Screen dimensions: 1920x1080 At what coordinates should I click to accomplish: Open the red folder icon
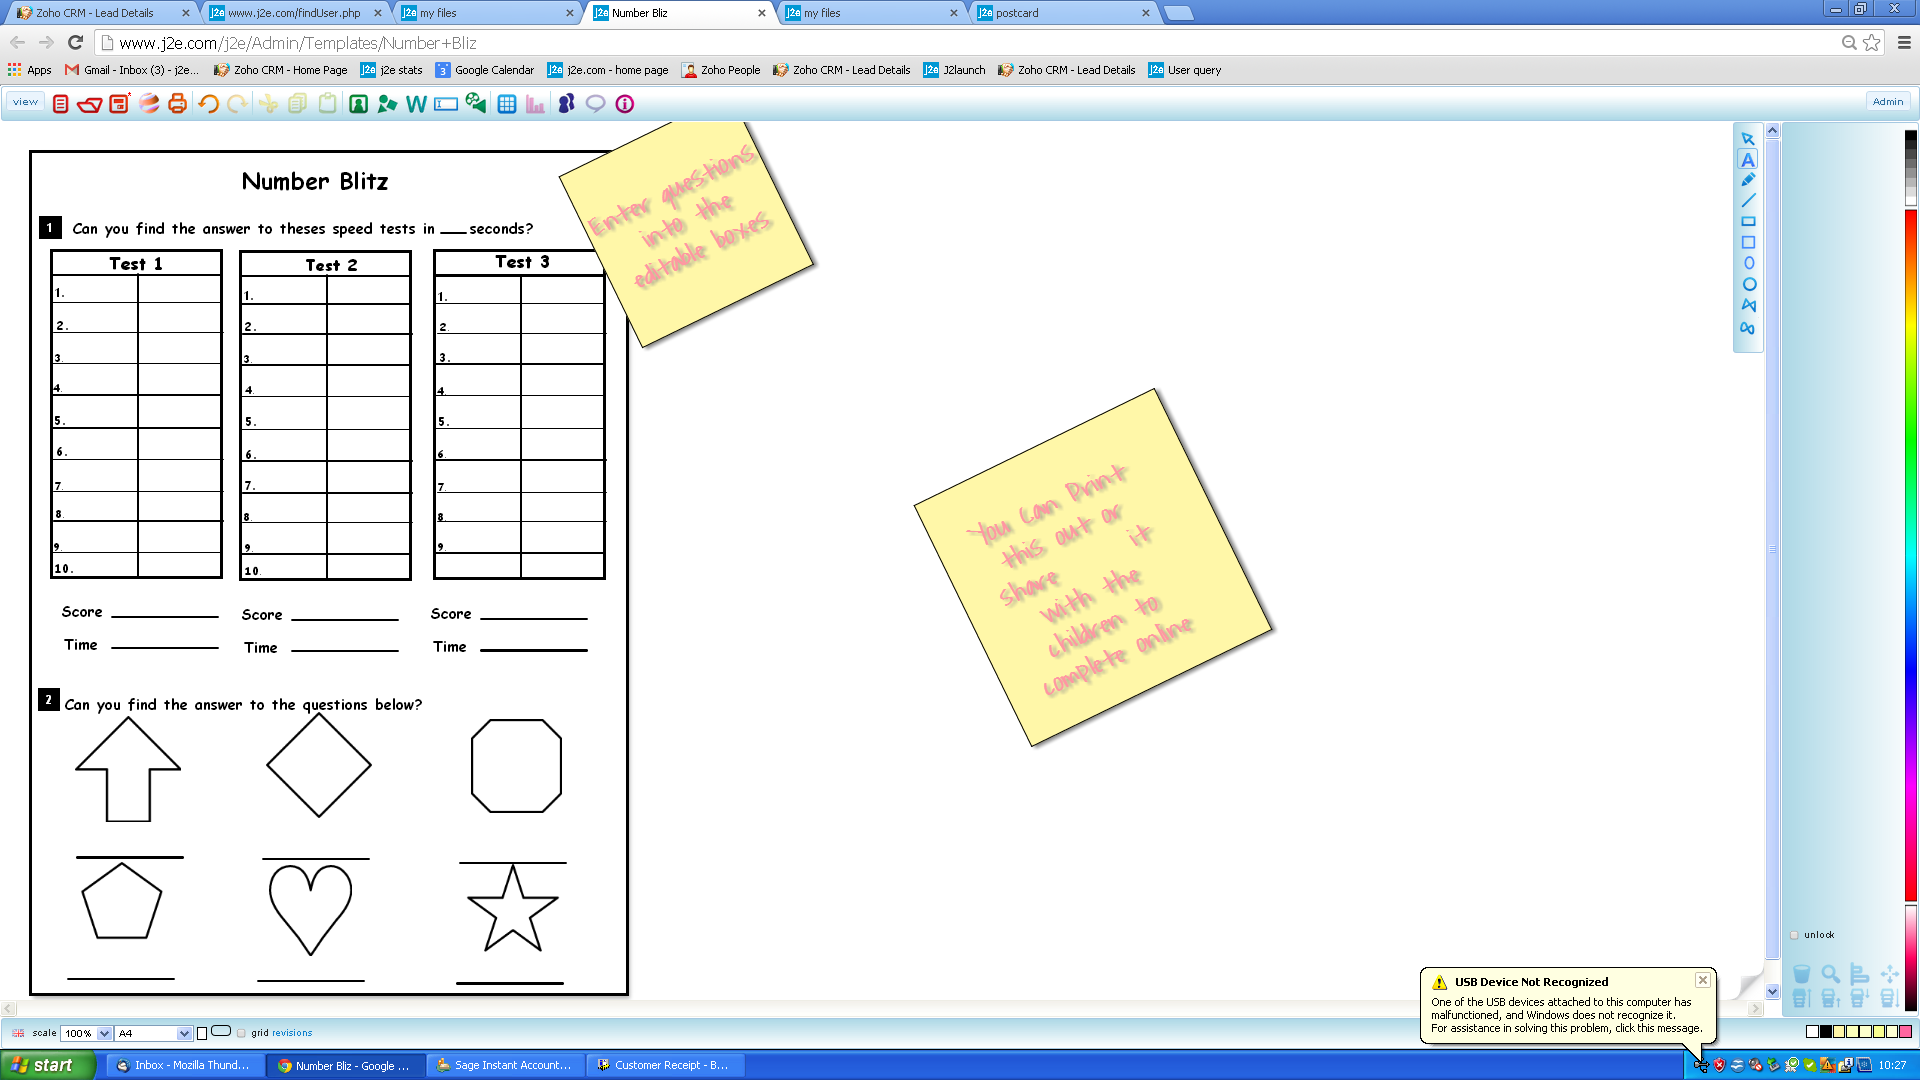[x=89, y=104]
